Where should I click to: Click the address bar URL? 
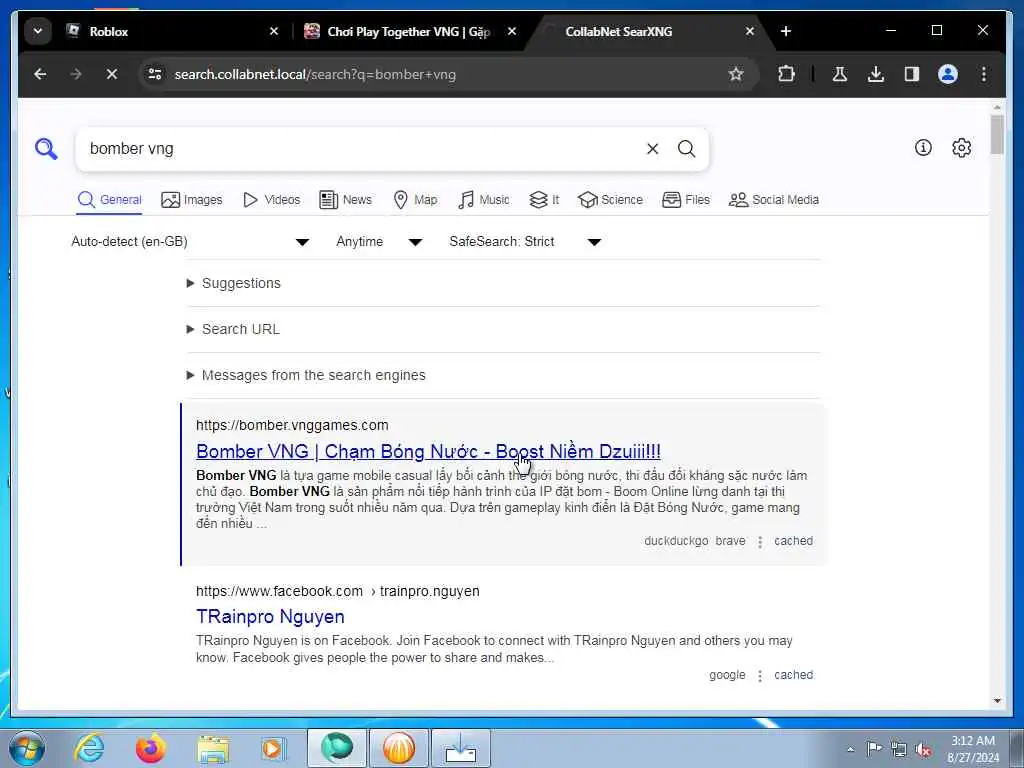(x=315, y=74)
